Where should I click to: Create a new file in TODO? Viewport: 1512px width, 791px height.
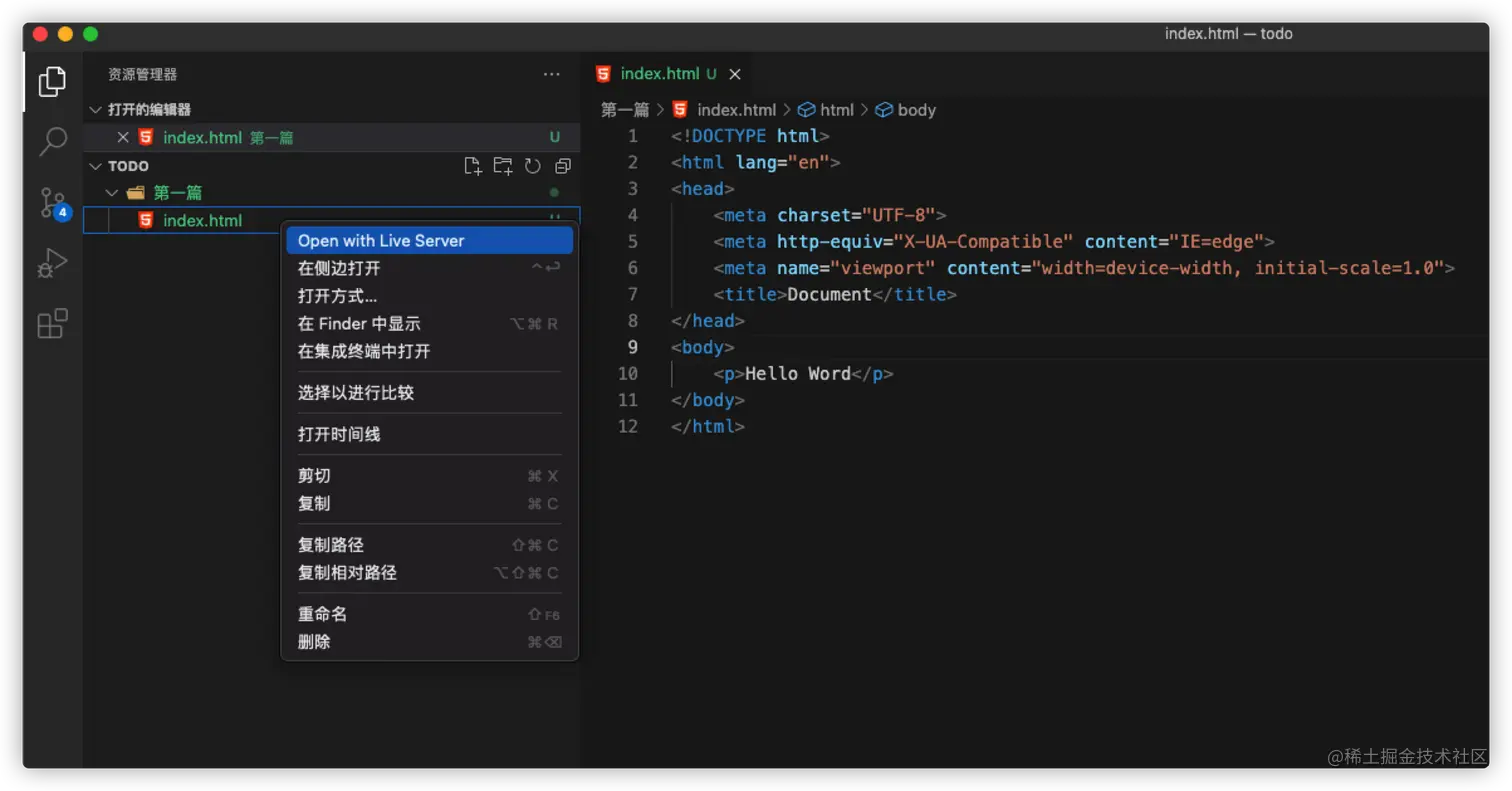(x=473, y=166)
